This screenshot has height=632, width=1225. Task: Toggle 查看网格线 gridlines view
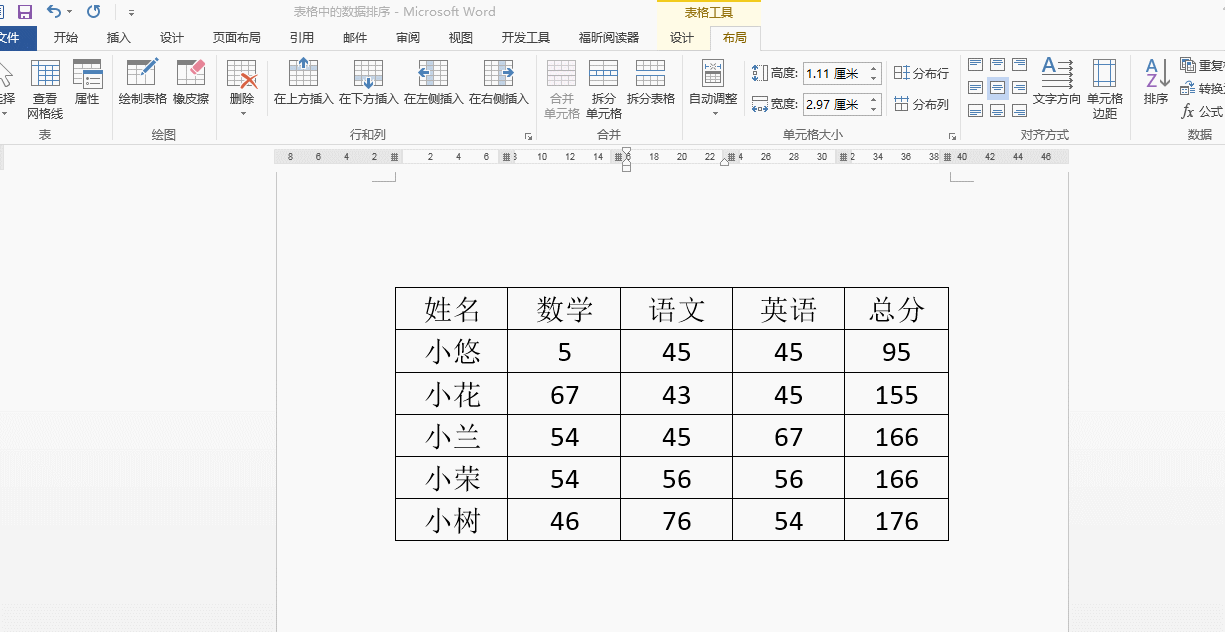click(45, 89)
